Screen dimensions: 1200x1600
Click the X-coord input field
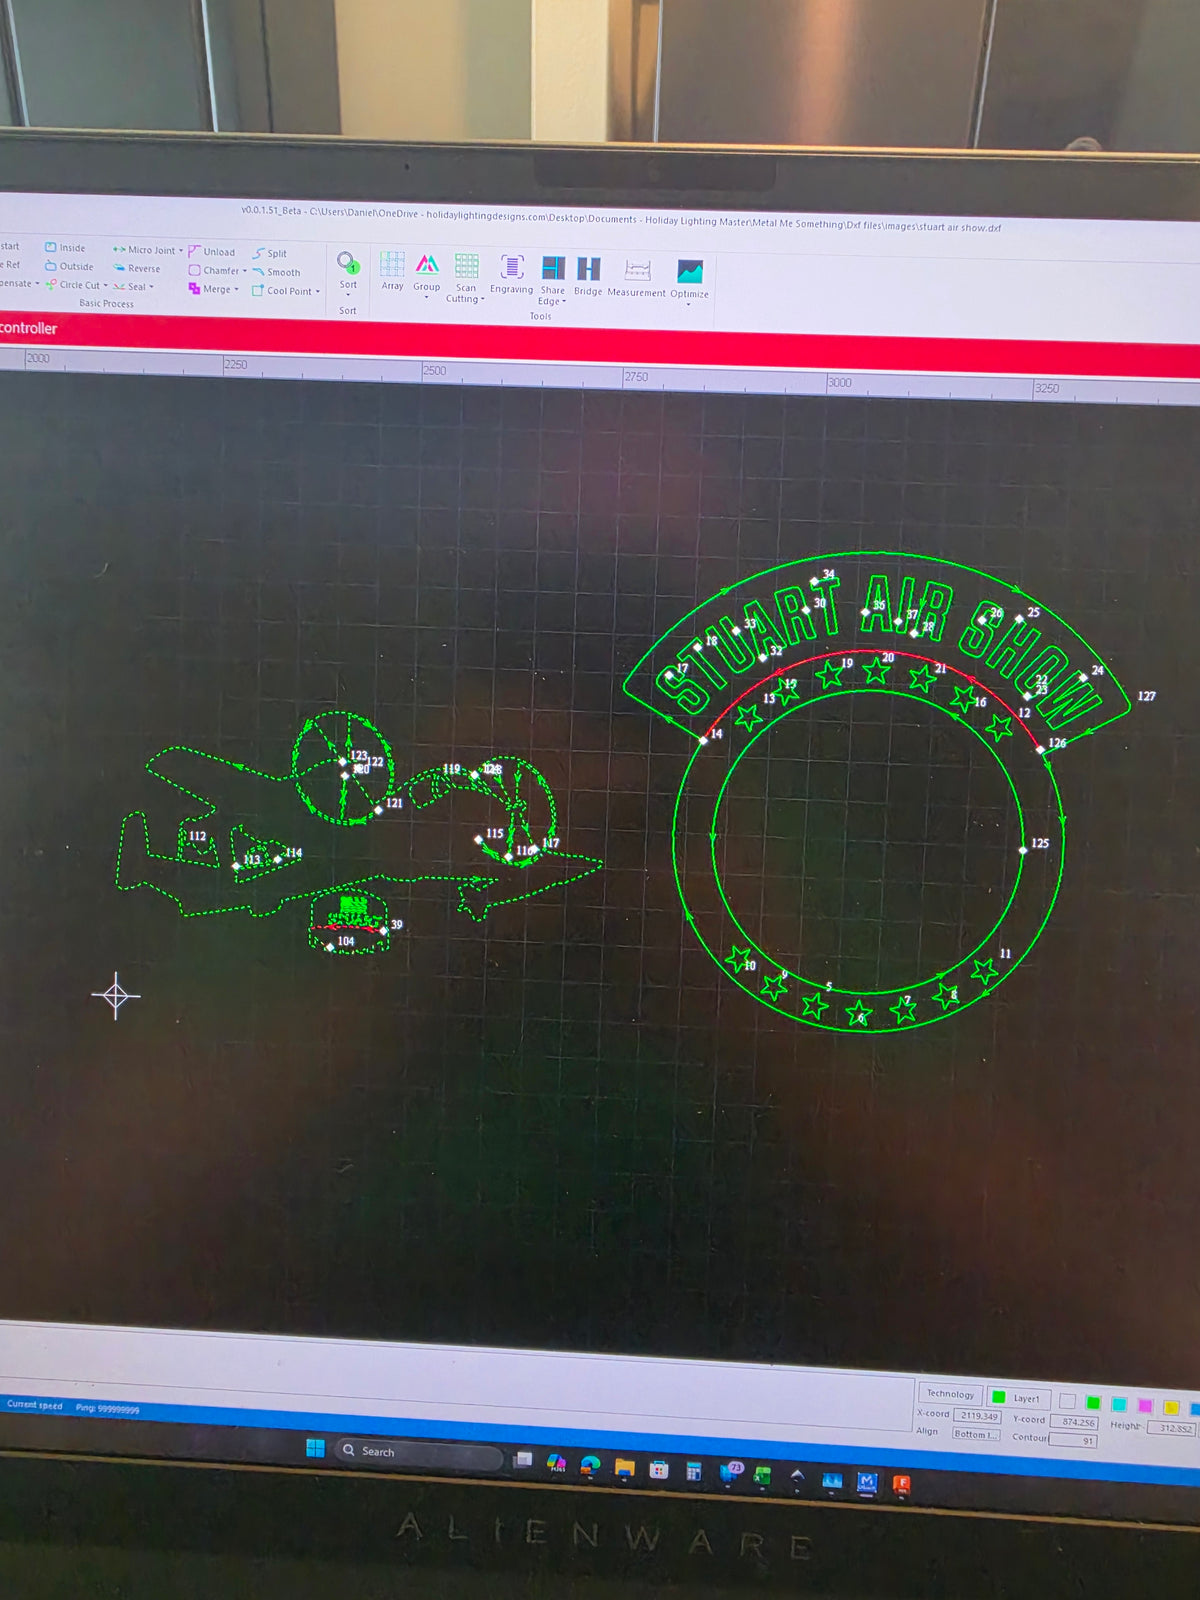coord(978,1415)
